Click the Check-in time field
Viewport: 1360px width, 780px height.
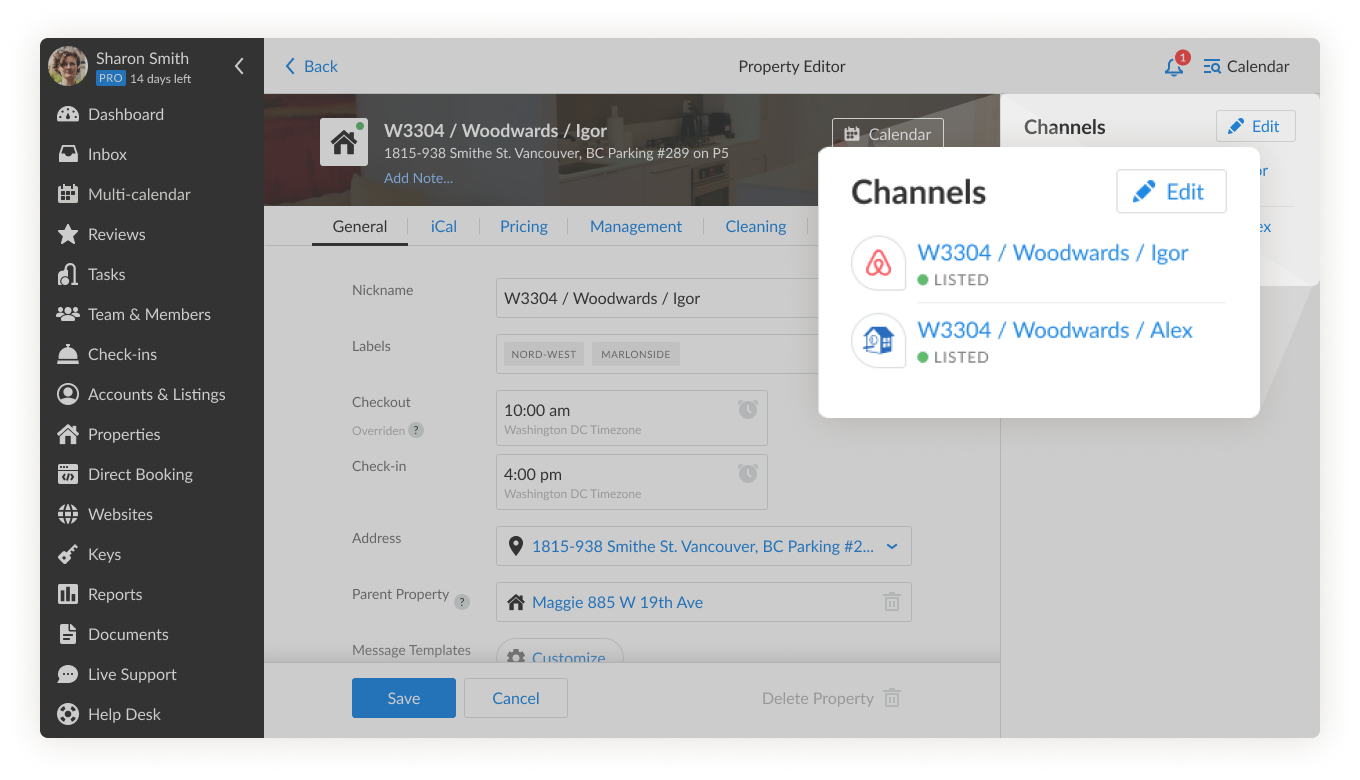[632, 482]
